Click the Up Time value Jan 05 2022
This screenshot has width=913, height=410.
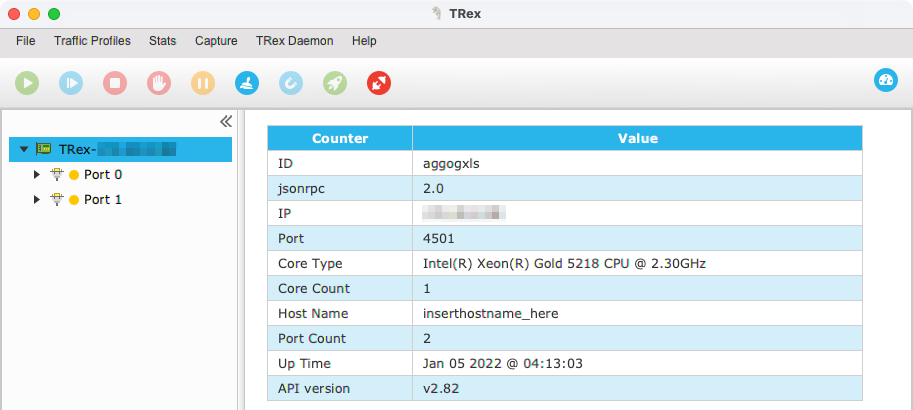pos(502,364)
